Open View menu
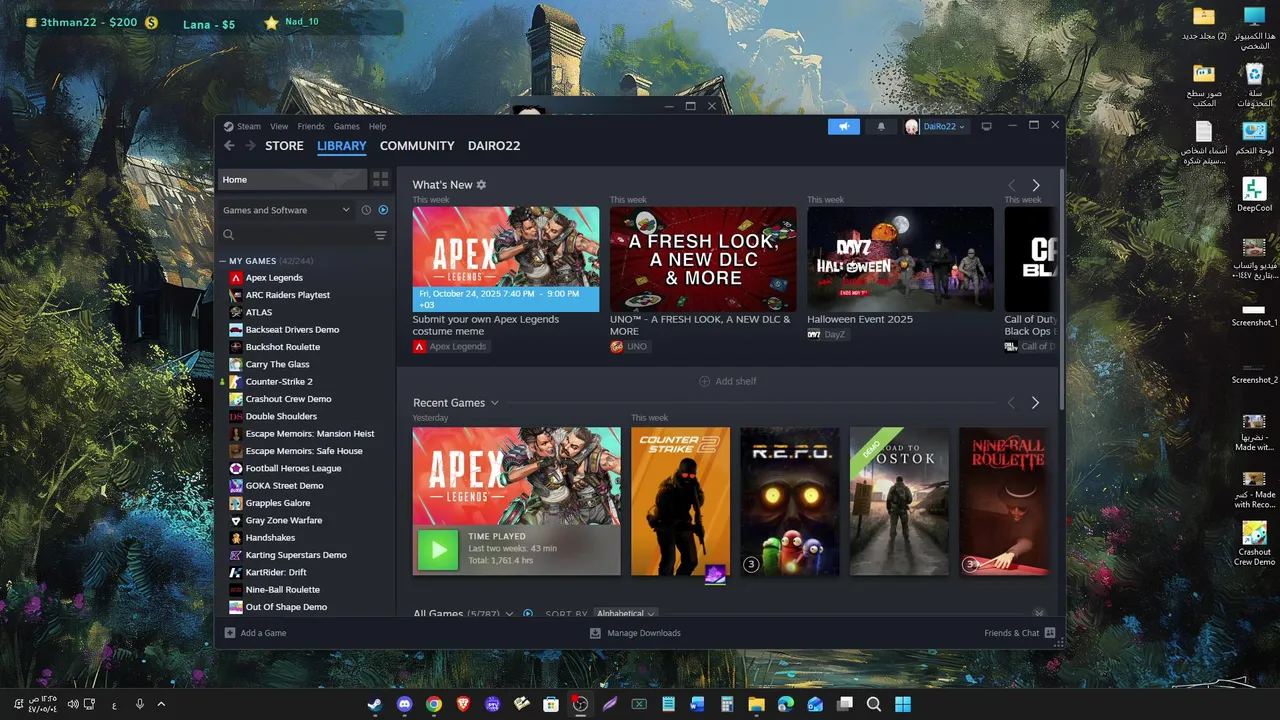 (x=279, y=127)
